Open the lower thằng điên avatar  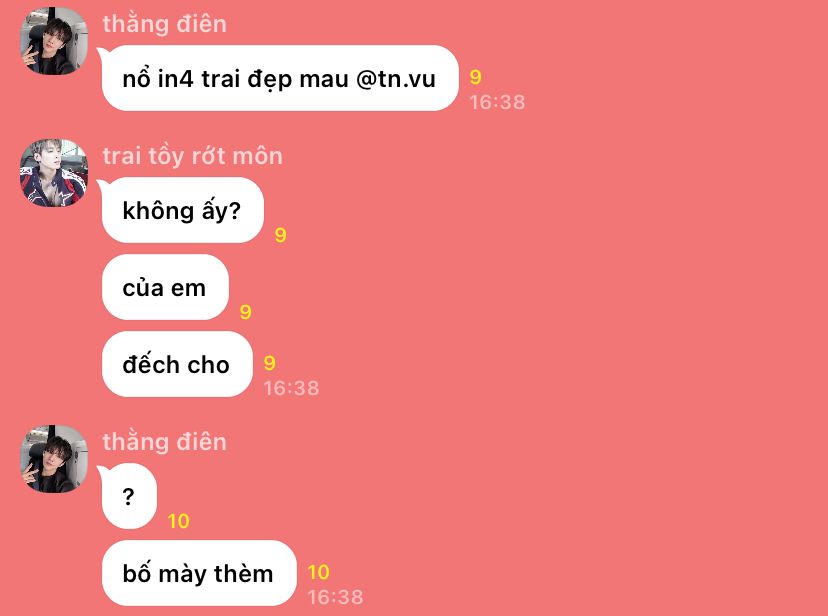54,459
